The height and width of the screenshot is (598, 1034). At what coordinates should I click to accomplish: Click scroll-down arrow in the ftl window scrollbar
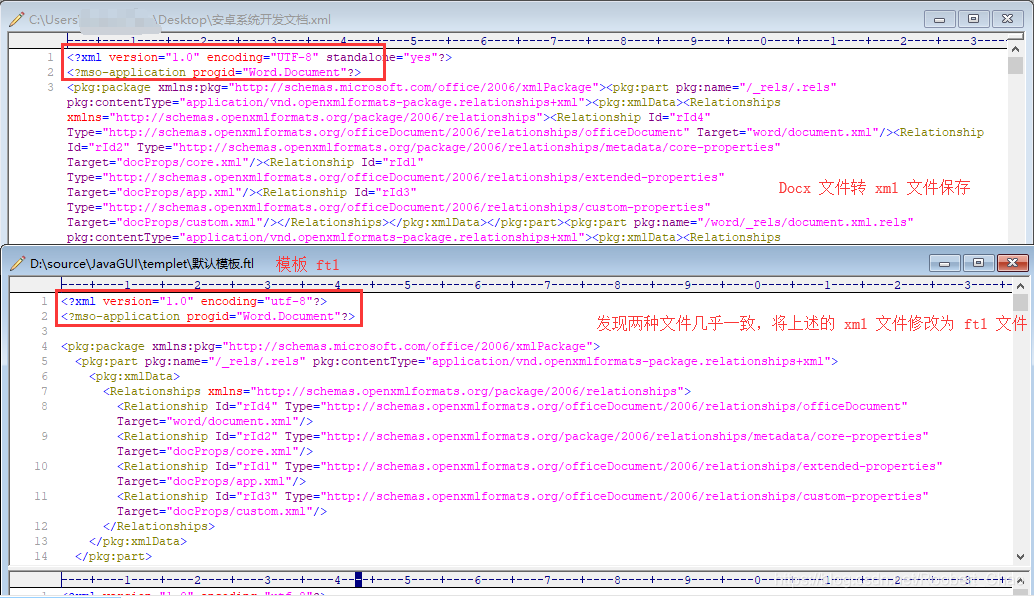(x=1020, y=557)
